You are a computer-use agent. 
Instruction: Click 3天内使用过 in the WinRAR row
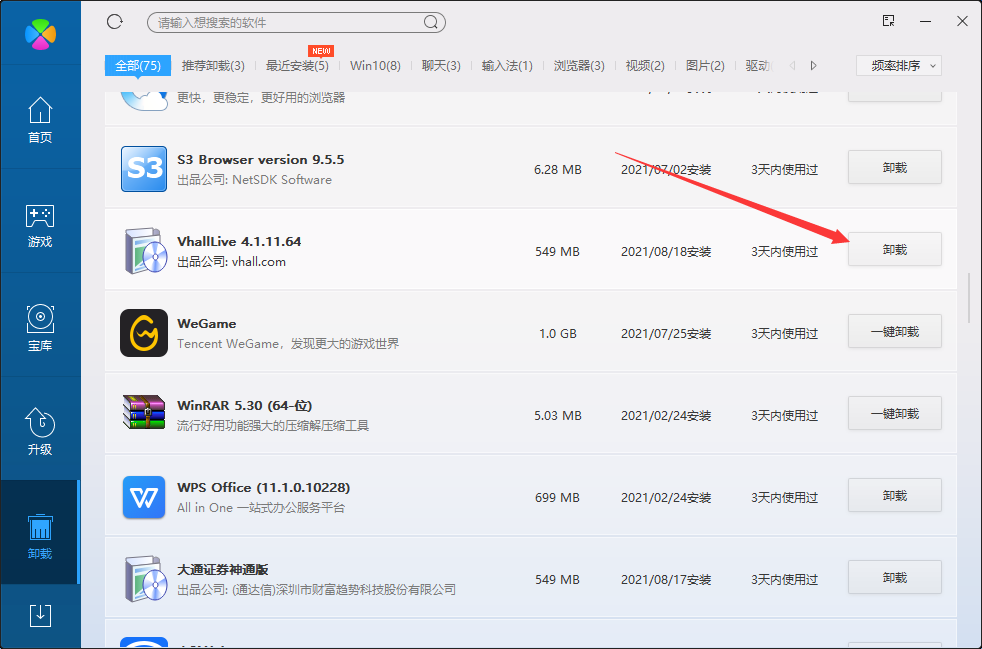click(x=785, y=416)
